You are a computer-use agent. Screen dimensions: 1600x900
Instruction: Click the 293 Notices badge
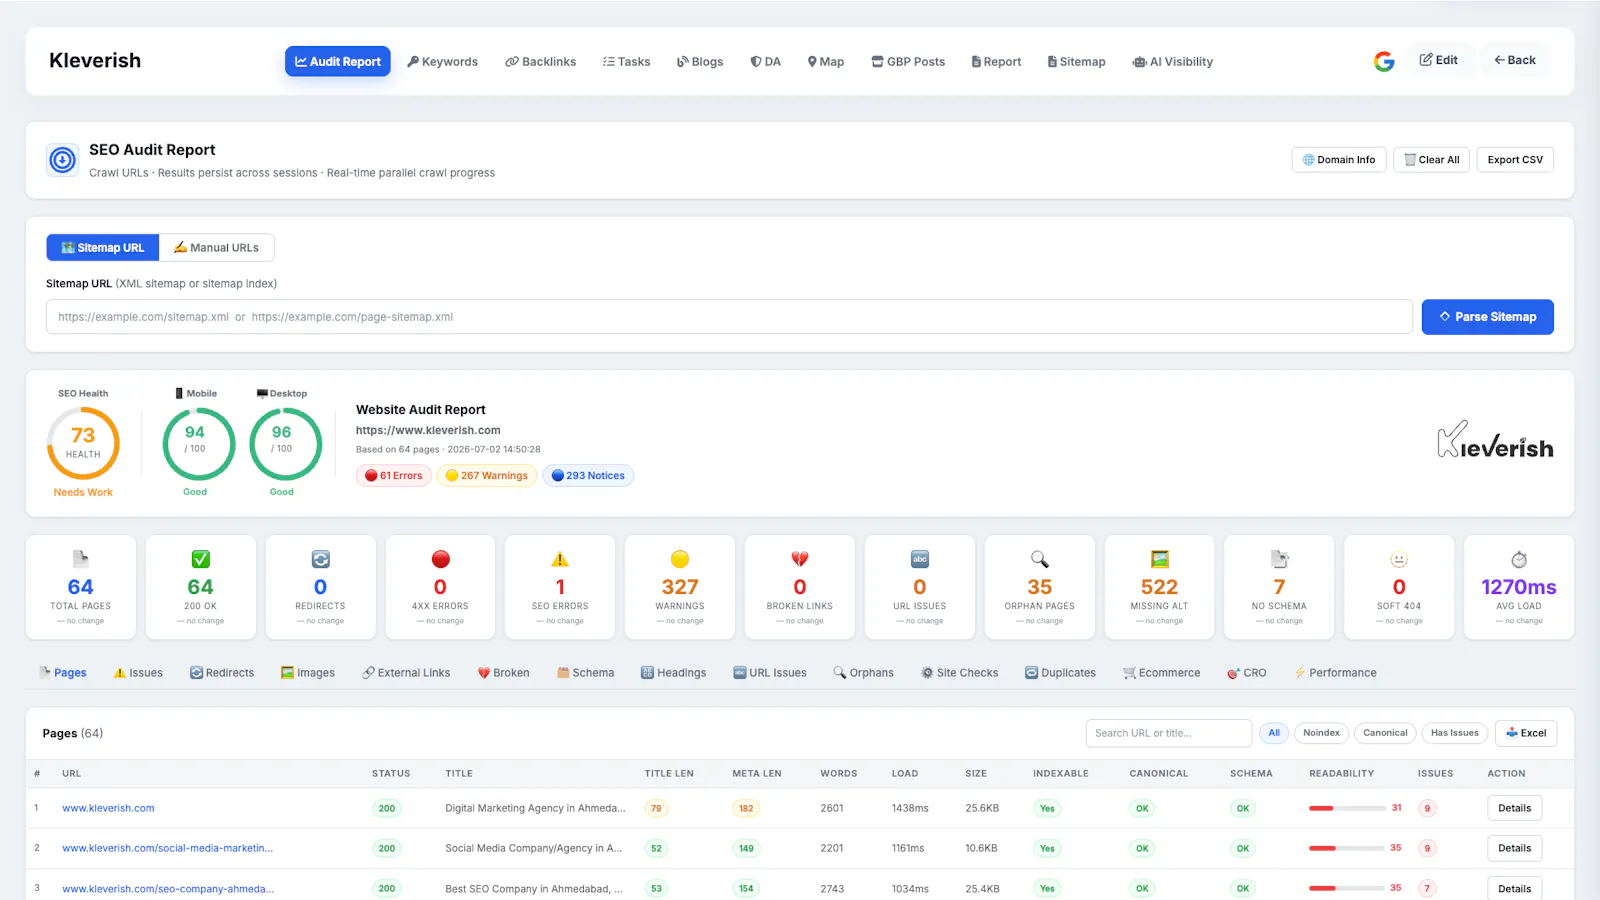588,476
